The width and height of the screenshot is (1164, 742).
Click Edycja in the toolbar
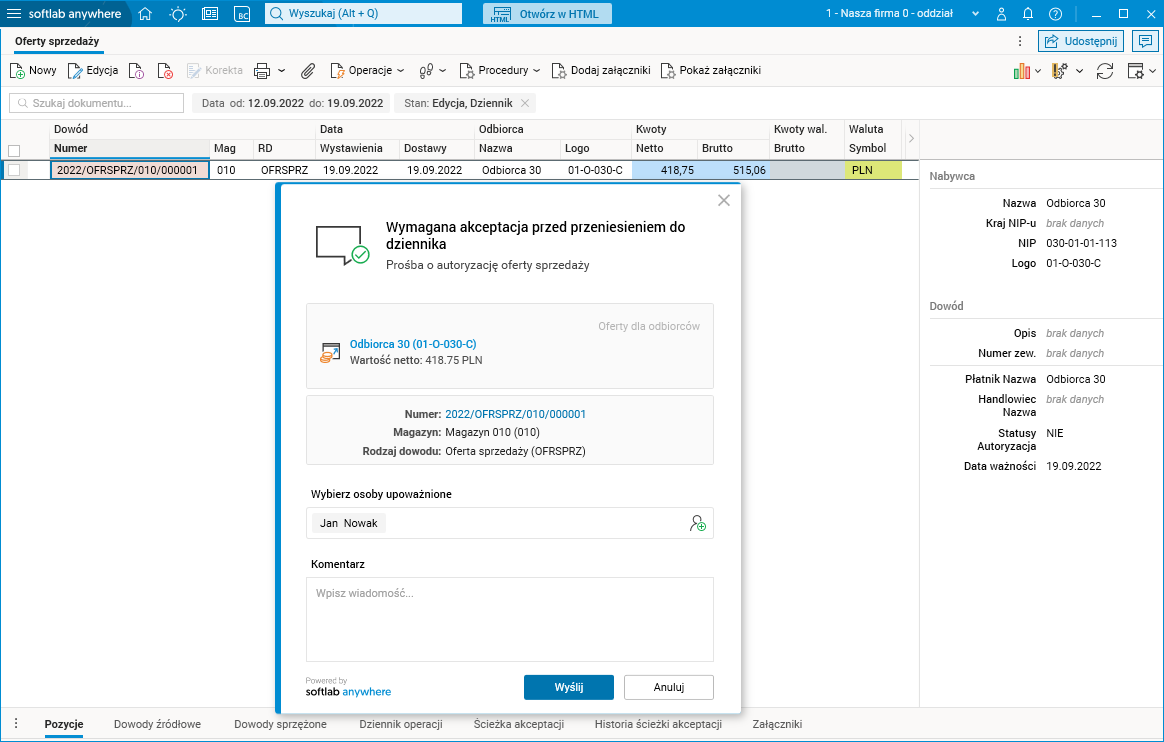click(93, 70)
